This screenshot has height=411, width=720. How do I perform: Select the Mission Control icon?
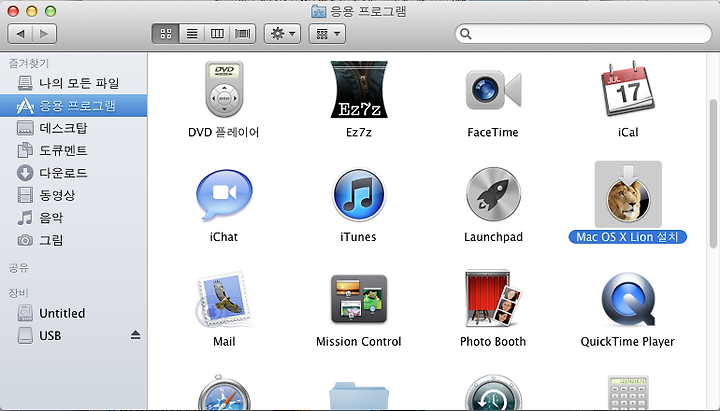coord(359,299)
